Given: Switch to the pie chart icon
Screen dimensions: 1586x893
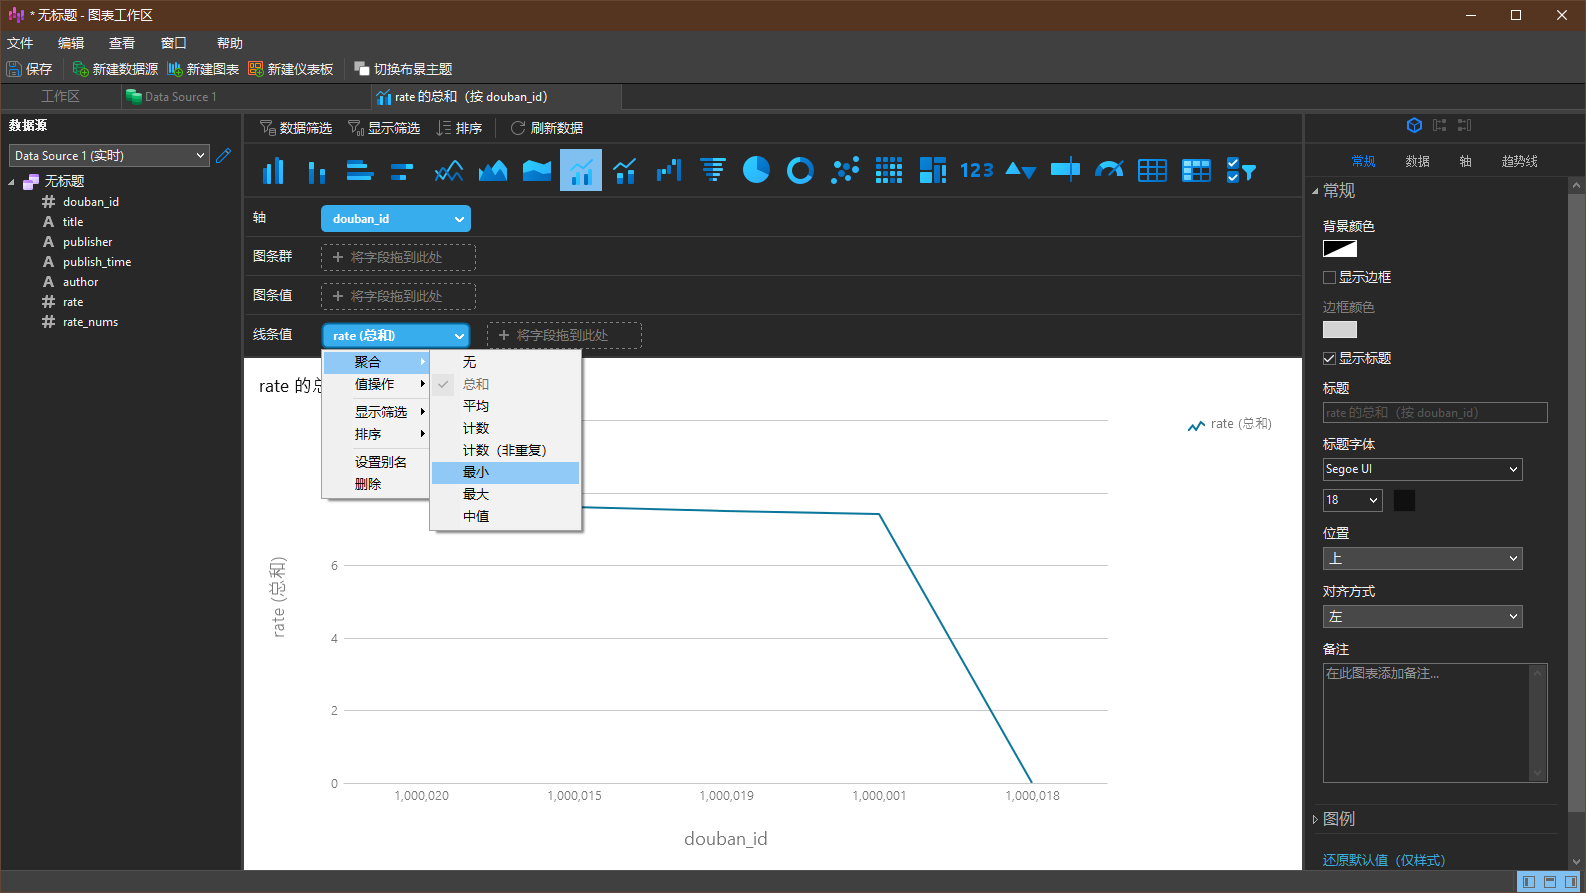Looking at the screenshot, I should tap(756, 171).
